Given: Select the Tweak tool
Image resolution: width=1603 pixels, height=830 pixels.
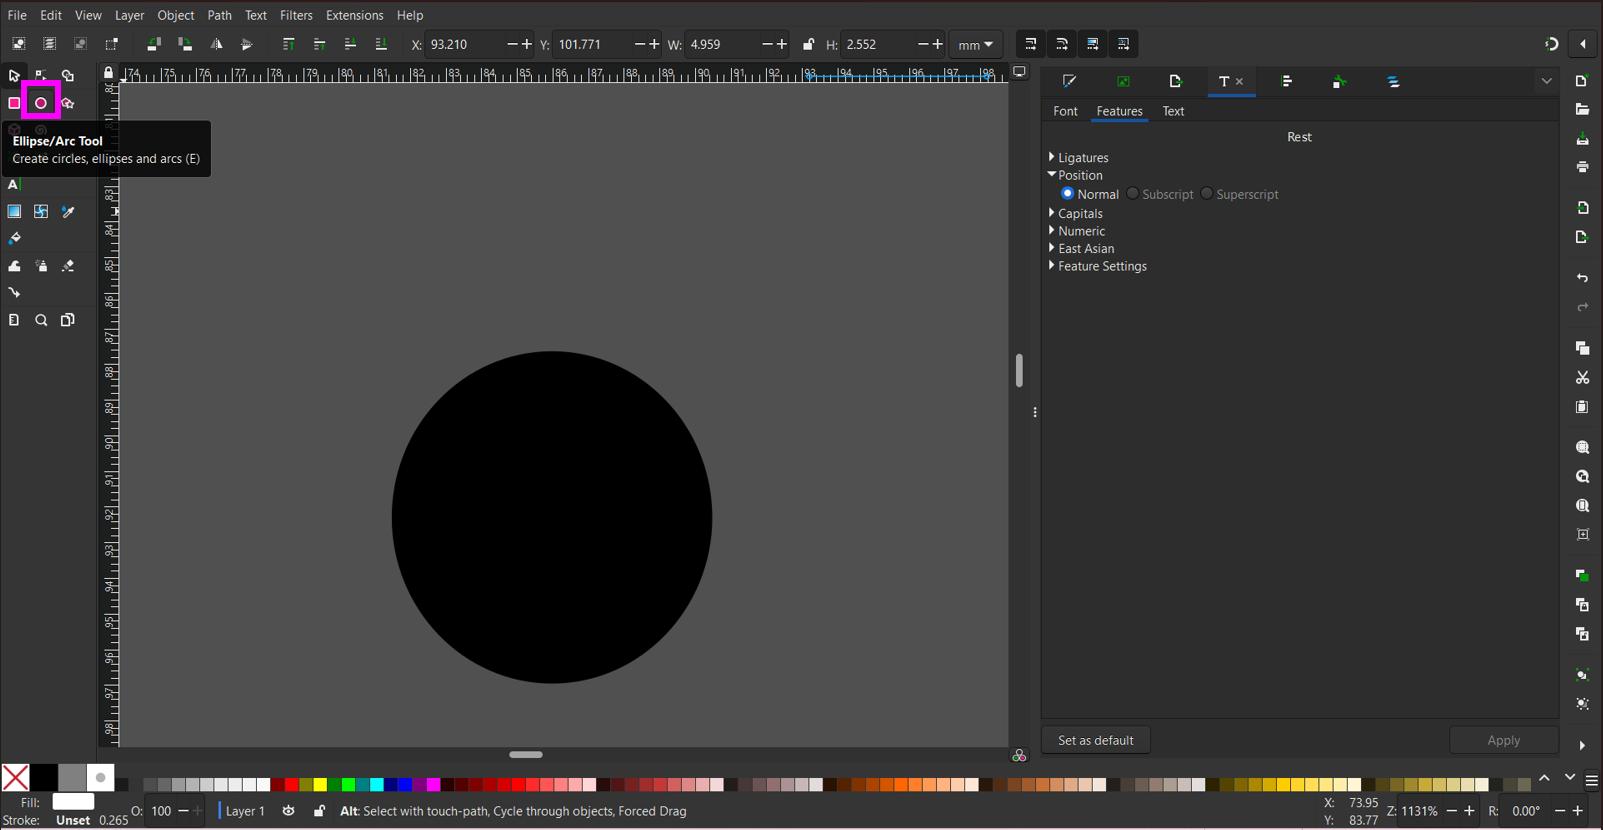Looking at the screenshot, I should pyautogui.click(x=14, y=266).
